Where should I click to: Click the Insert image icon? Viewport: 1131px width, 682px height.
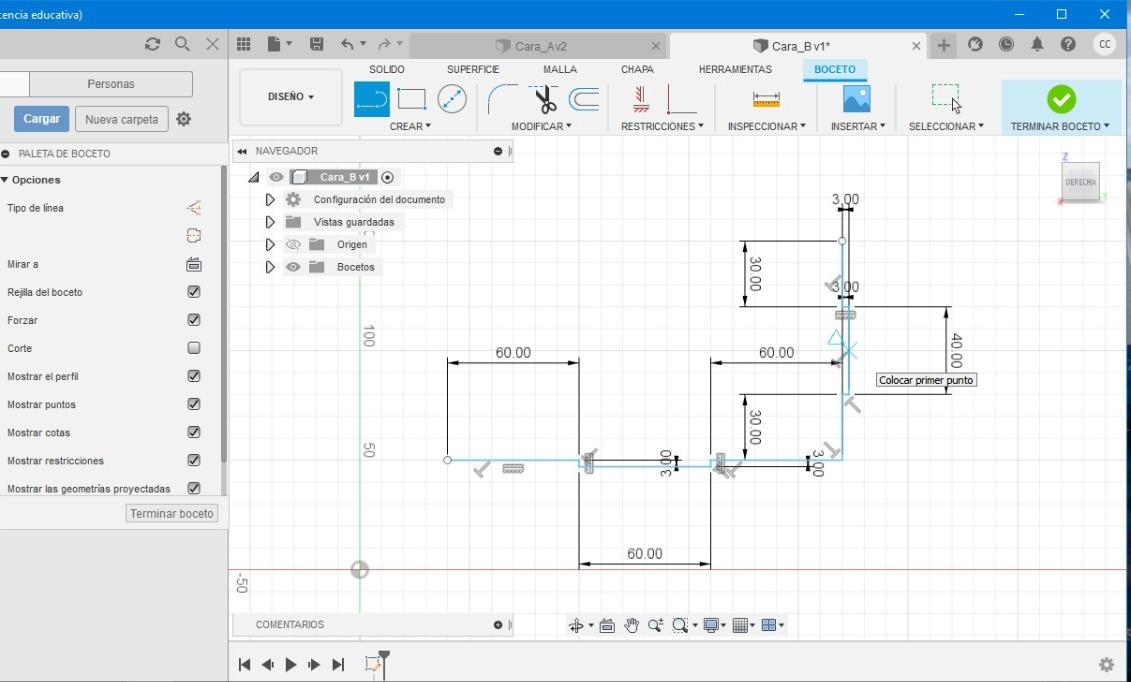click(x=857, y=99)
